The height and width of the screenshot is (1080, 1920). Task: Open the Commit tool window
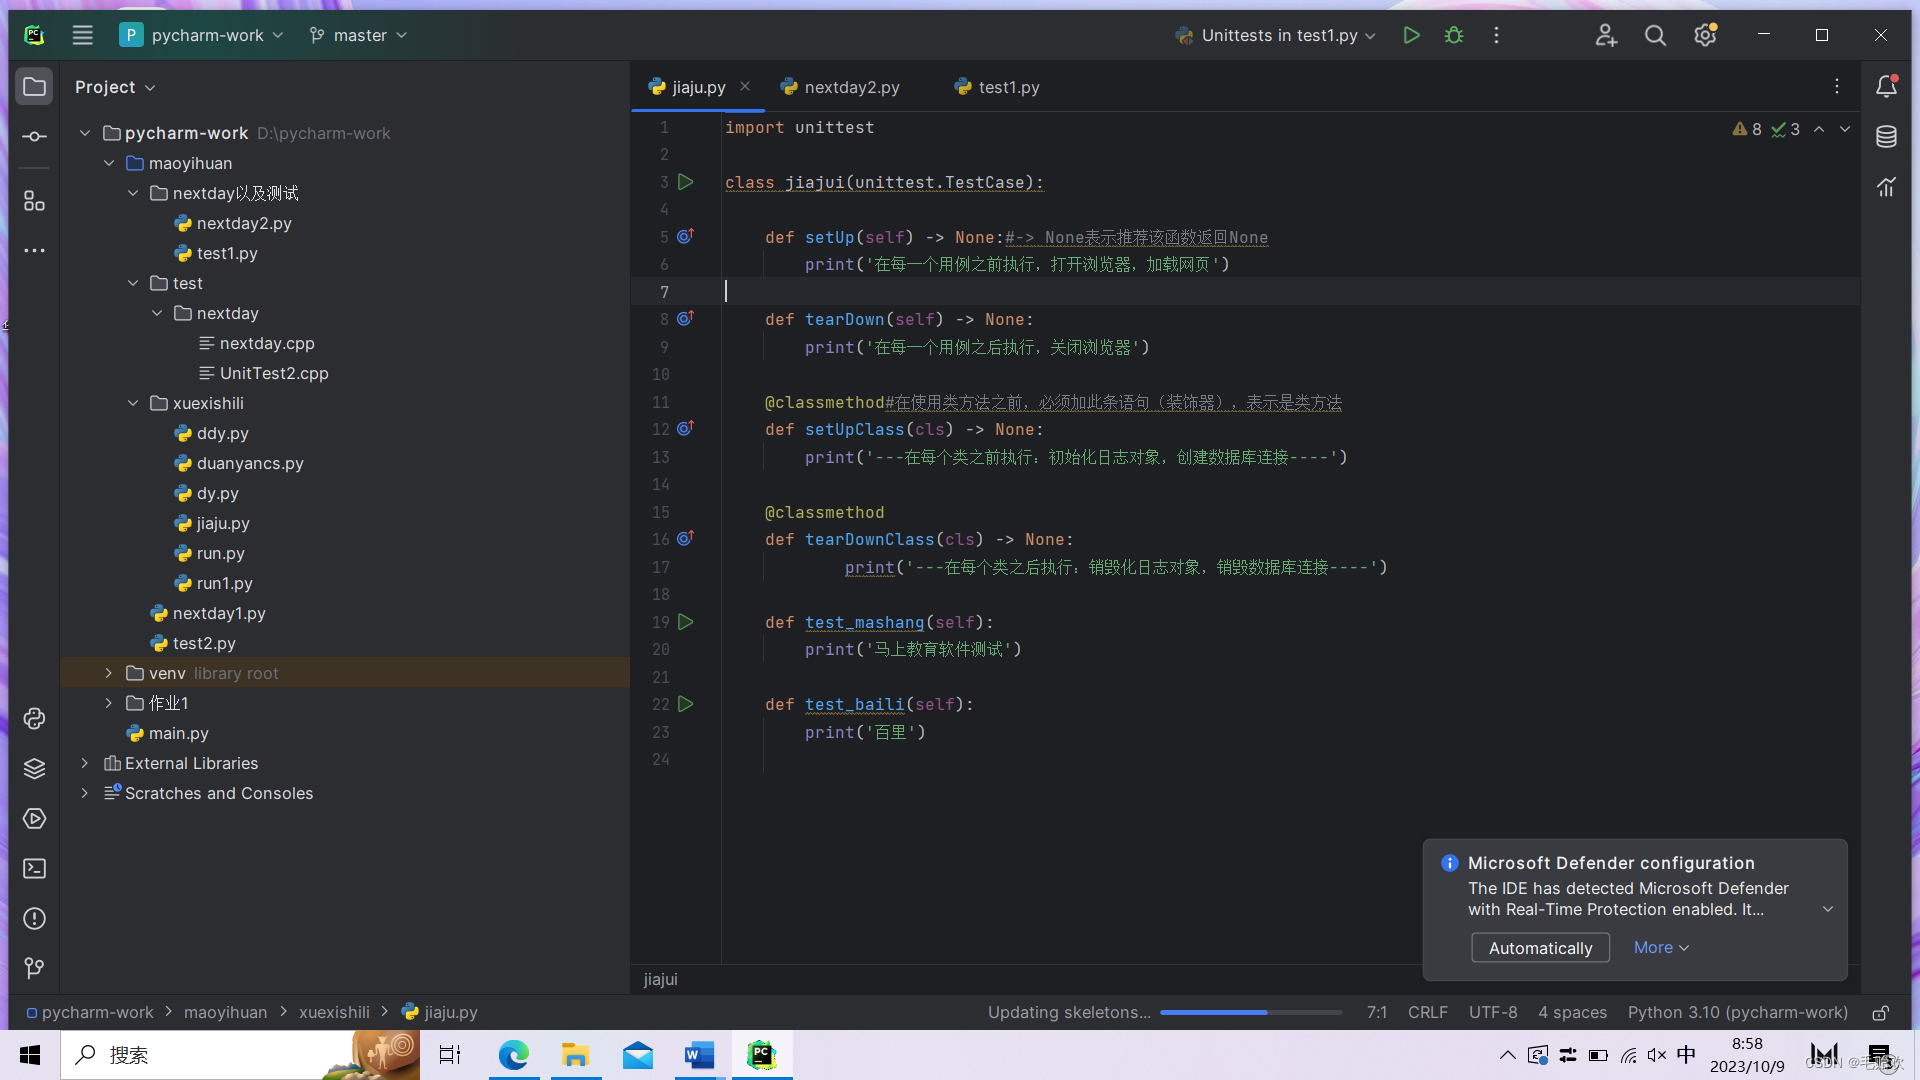pyautogui.click(x=34, y=136)
